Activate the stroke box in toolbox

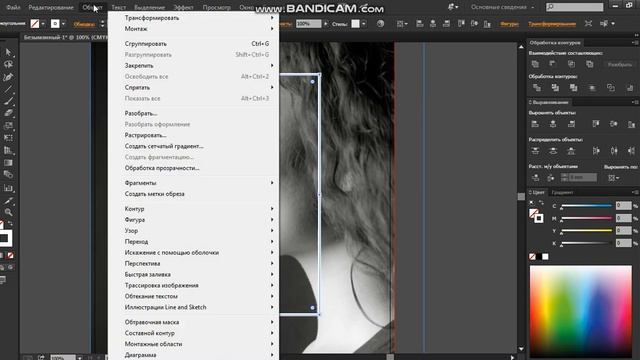click(6, 238)
